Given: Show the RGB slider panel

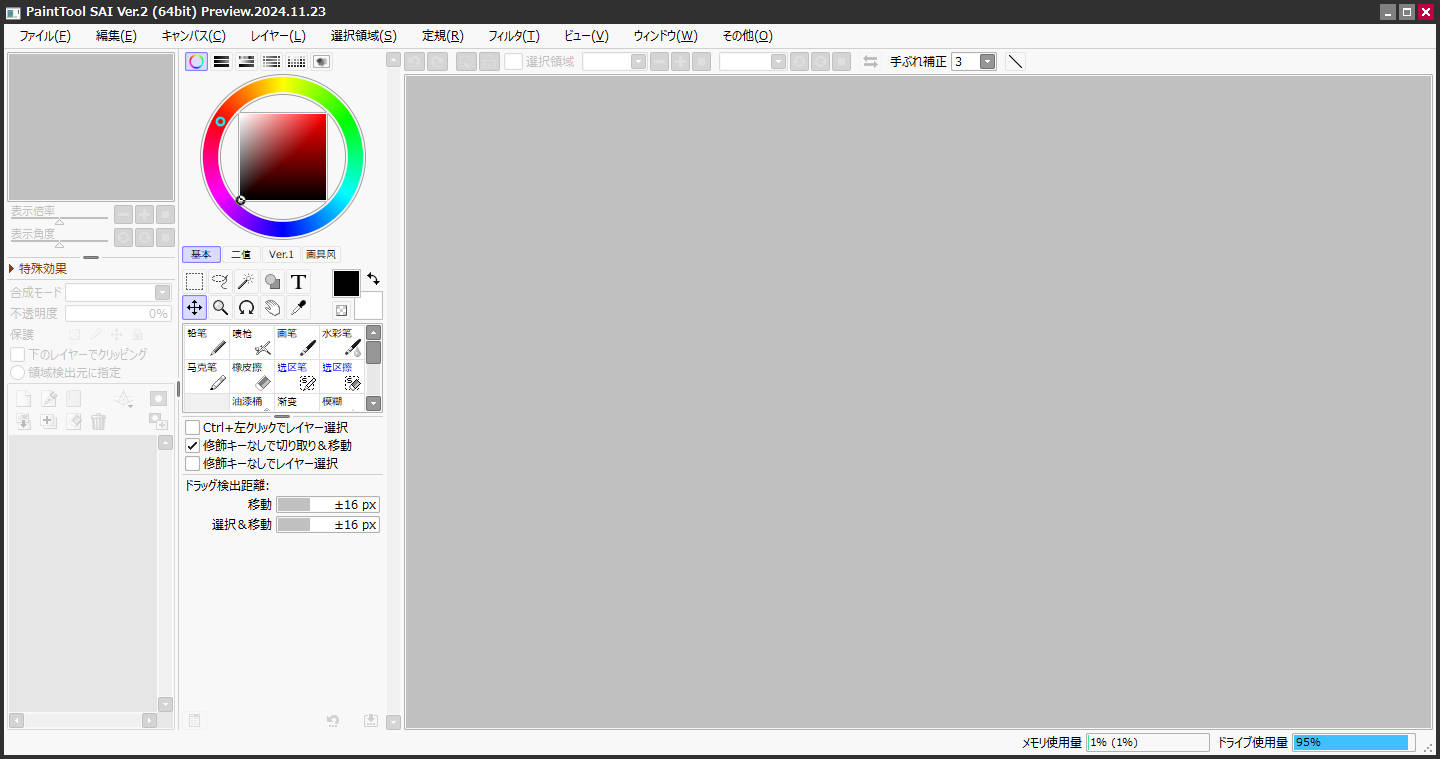Looking at the screenshot, I should tap(222, 61).
